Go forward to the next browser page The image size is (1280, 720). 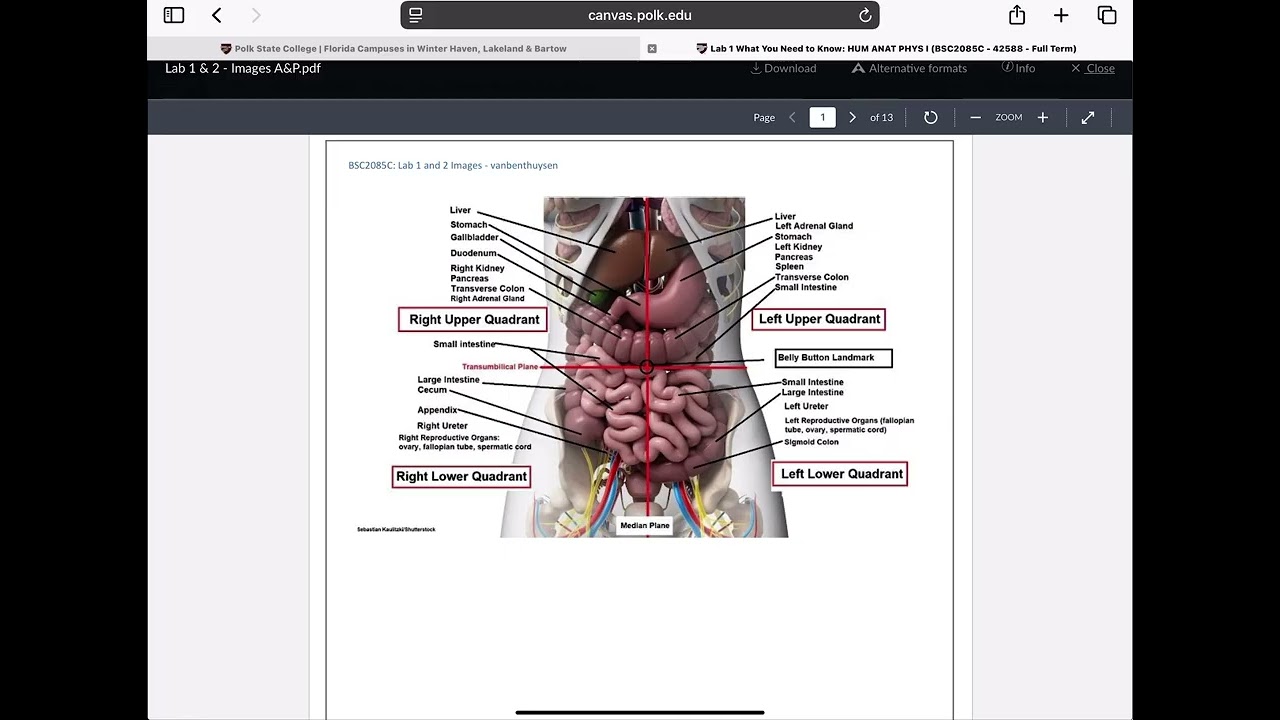point(256,15)
